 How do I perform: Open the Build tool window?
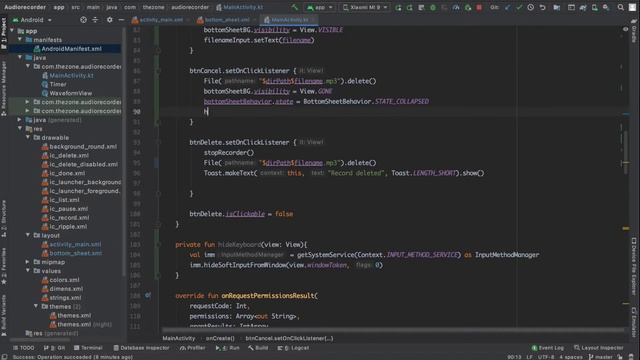(x=258, y=348)
